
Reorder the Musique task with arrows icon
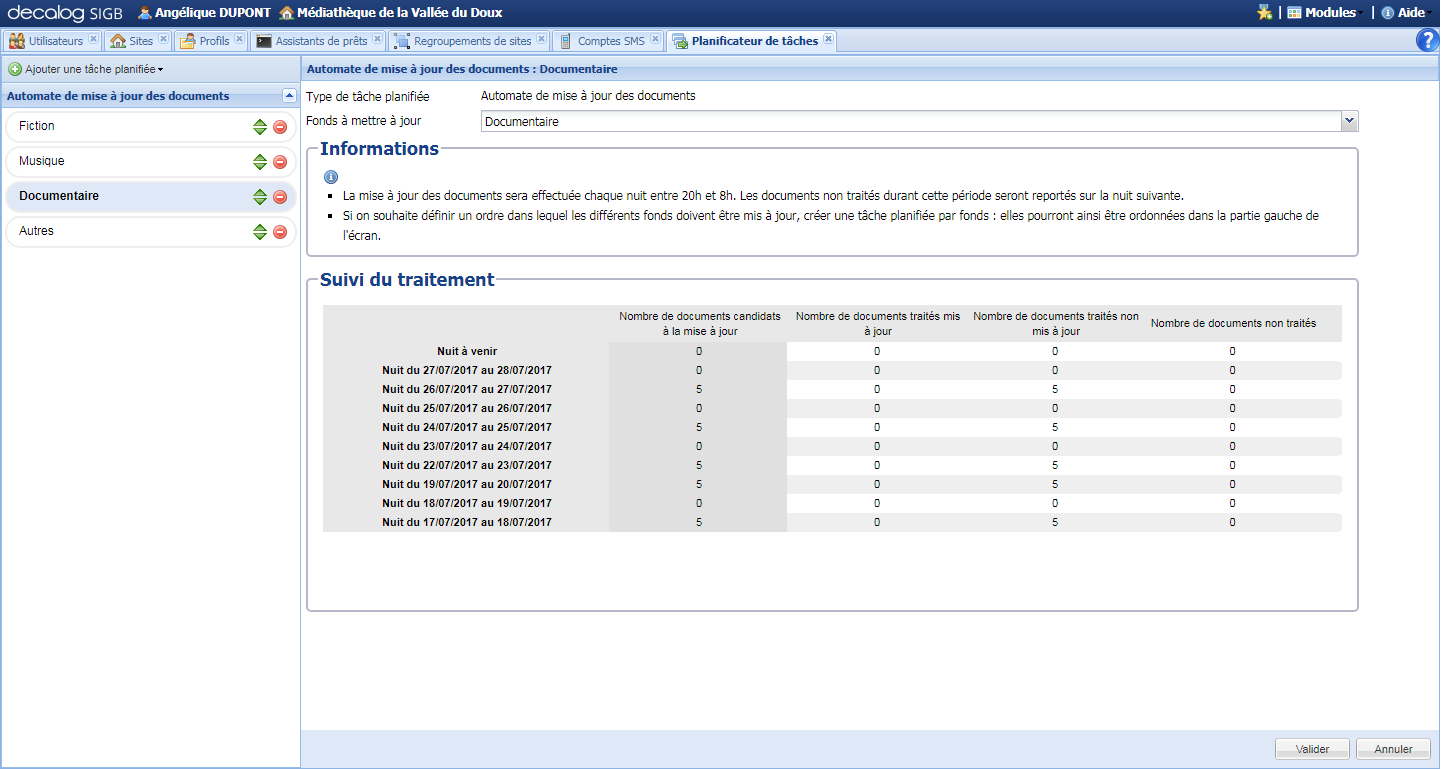260,162
